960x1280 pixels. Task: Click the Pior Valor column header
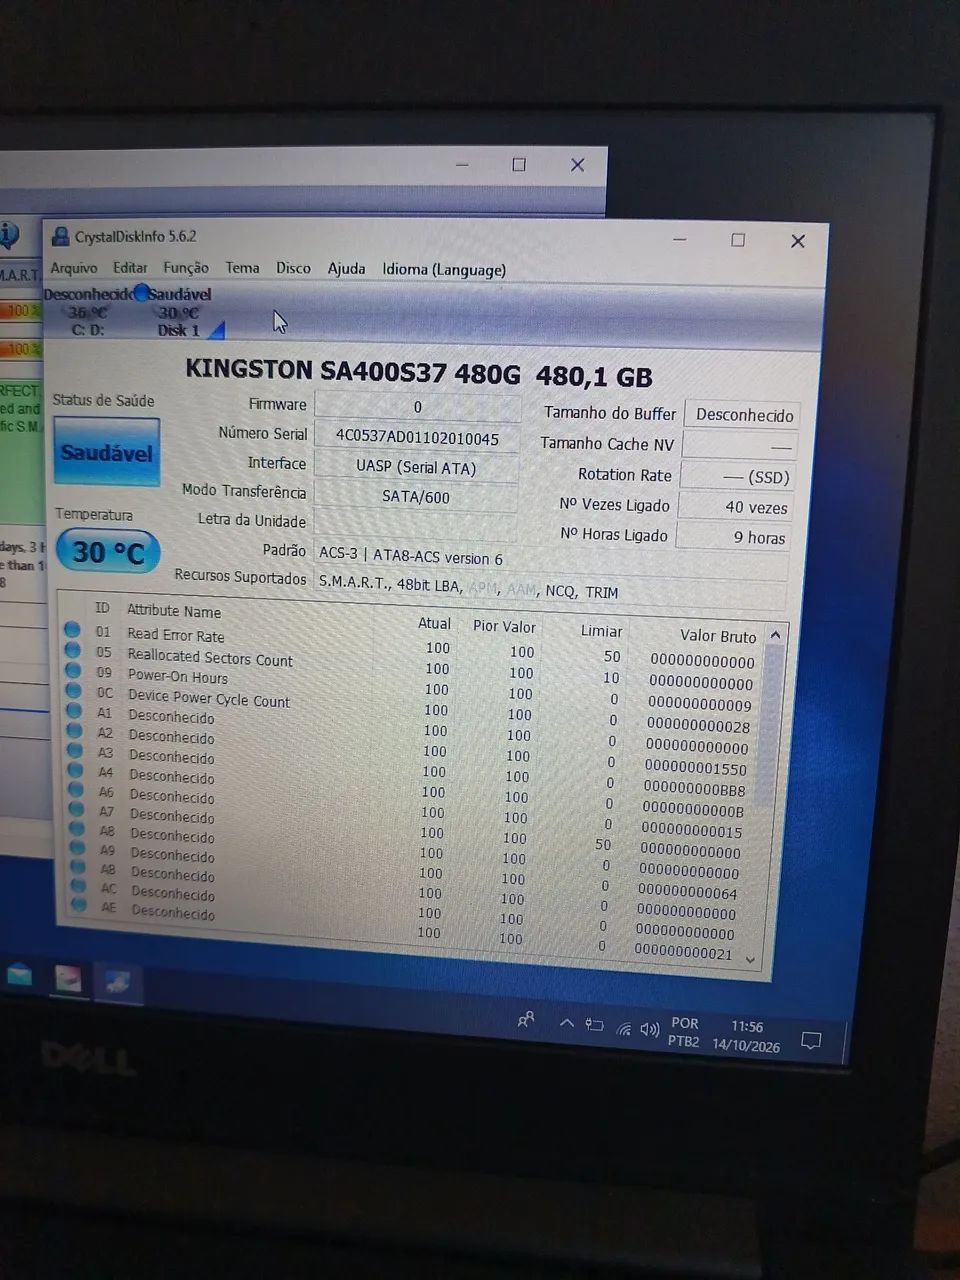tap(504, 627)
